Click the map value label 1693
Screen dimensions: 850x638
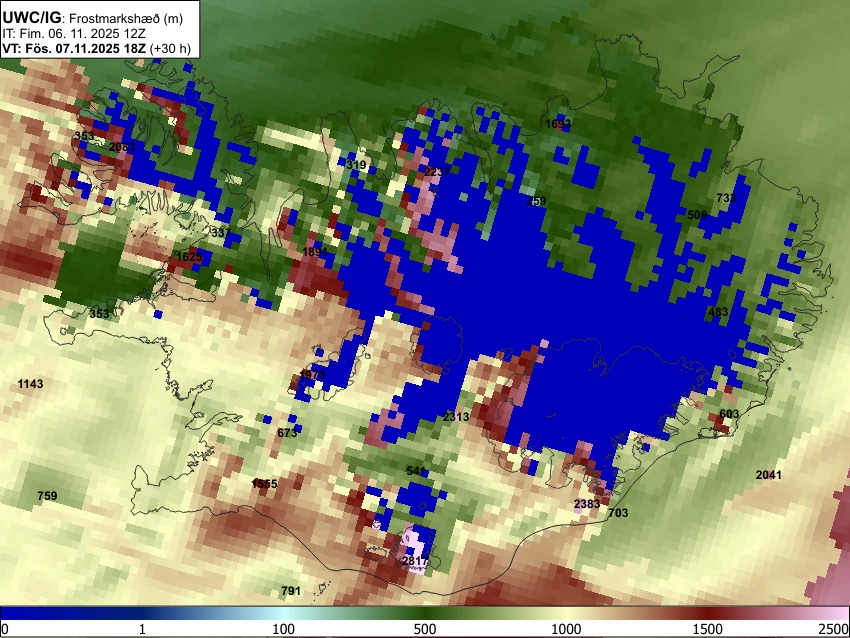tap(558, 125)
